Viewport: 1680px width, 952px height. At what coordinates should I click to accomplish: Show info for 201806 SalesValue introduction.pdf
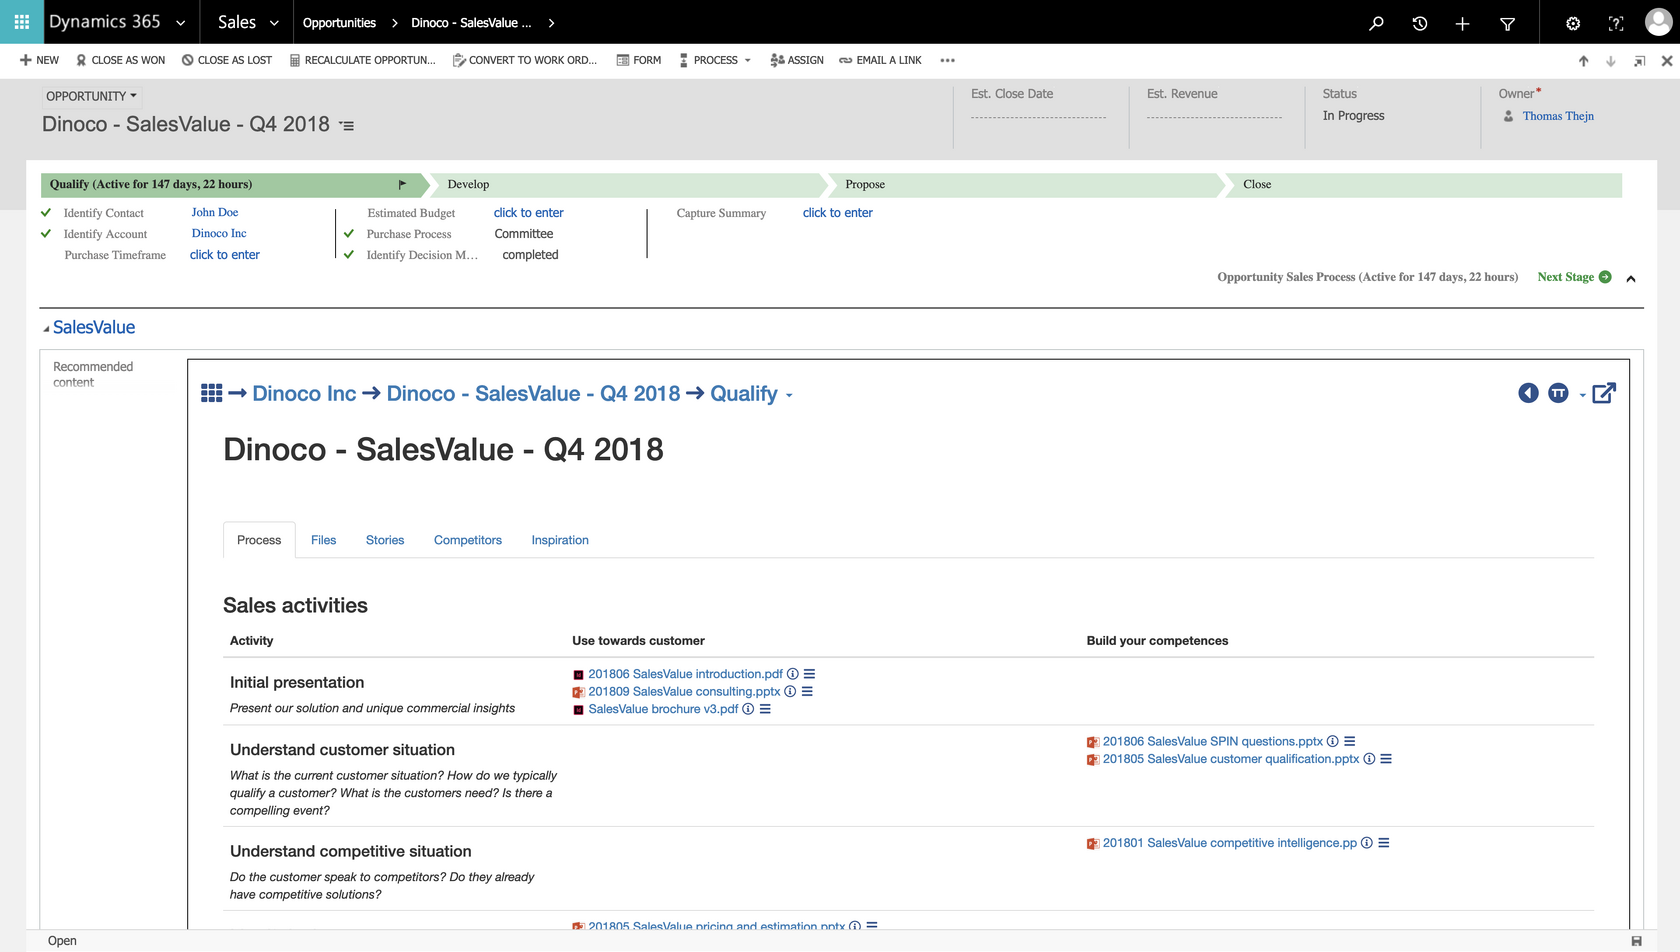(x=793, y=674)
